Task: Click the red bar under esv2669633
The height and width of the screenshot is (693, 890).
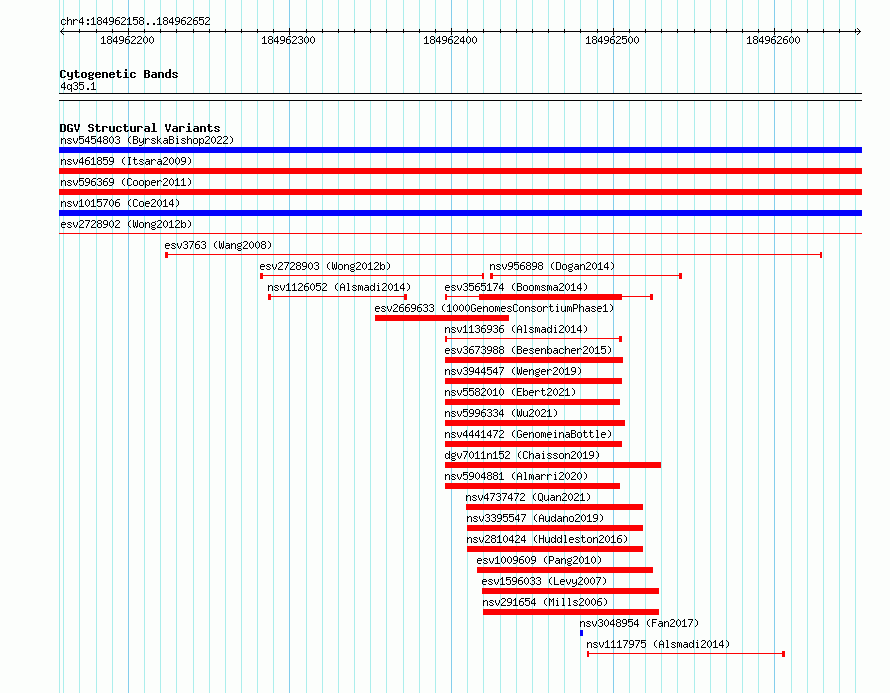Action: coord(442,318)
